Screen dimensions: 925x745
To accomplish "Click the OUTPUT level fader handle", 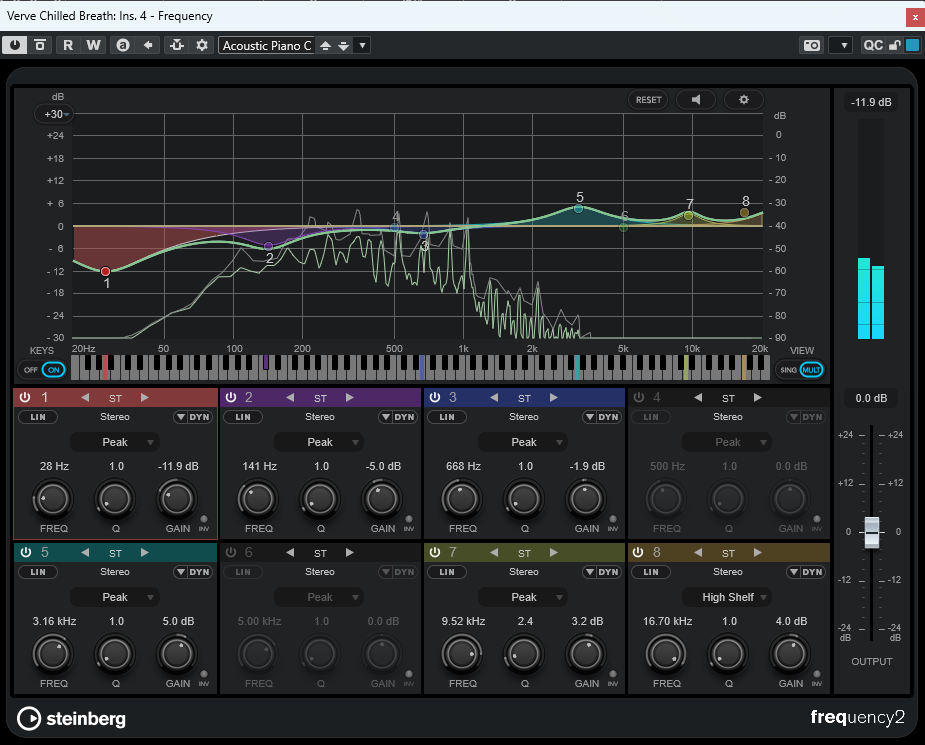I will [x=871, y=531].
